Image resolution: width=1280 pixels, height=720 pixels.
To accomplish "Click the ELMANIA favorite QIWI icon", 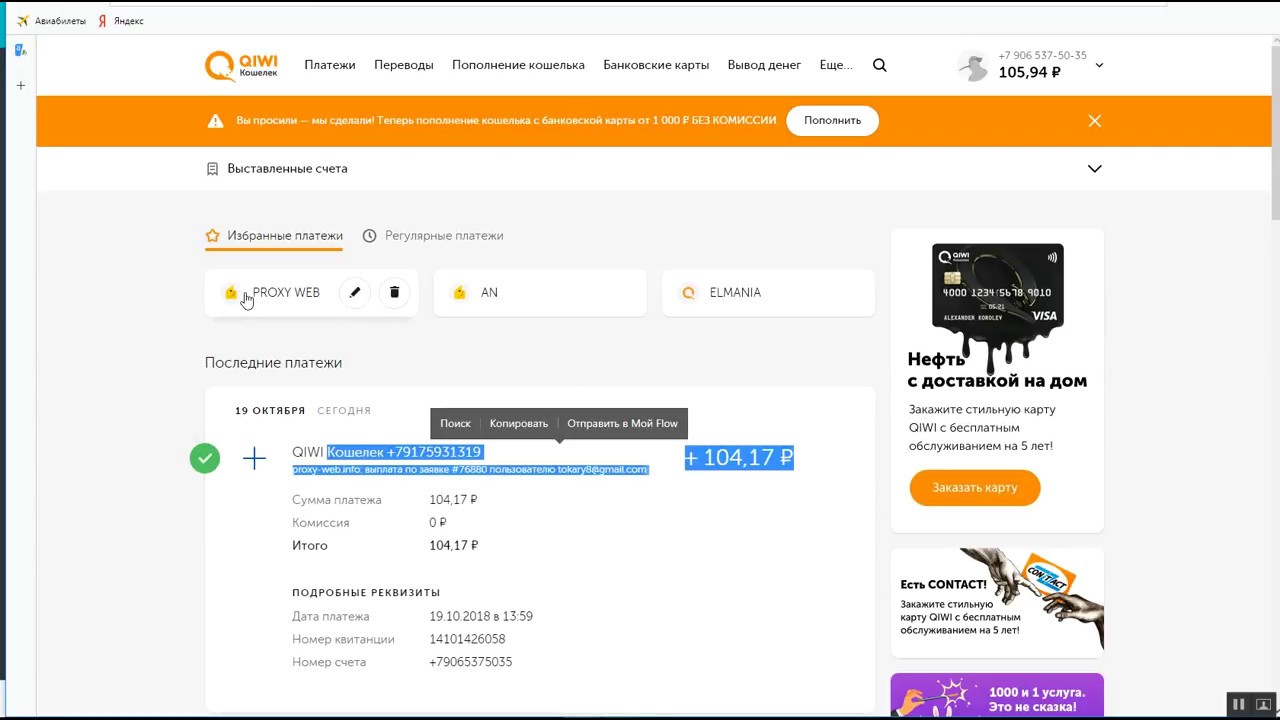I will pyautogui.click(x=688, y=292).
